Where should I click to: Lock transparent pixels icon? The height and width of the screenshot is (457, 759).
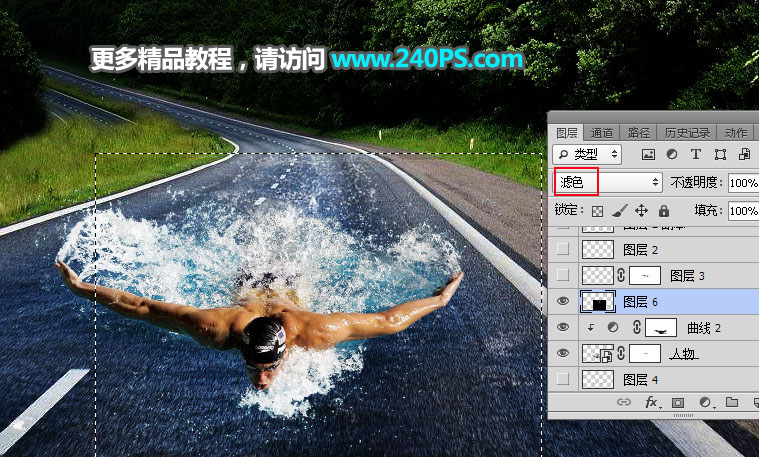coord(598,211)
